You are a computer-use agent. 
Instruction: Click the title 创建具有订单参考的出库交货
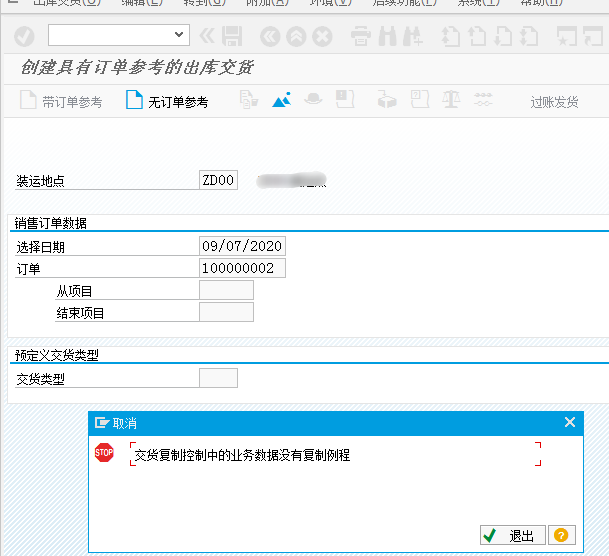click(137, 67)
